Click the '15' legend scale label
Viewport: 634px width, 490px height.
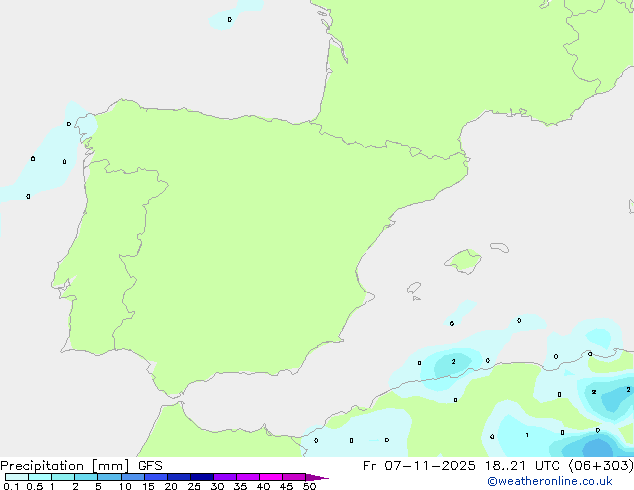click(148, 486)
